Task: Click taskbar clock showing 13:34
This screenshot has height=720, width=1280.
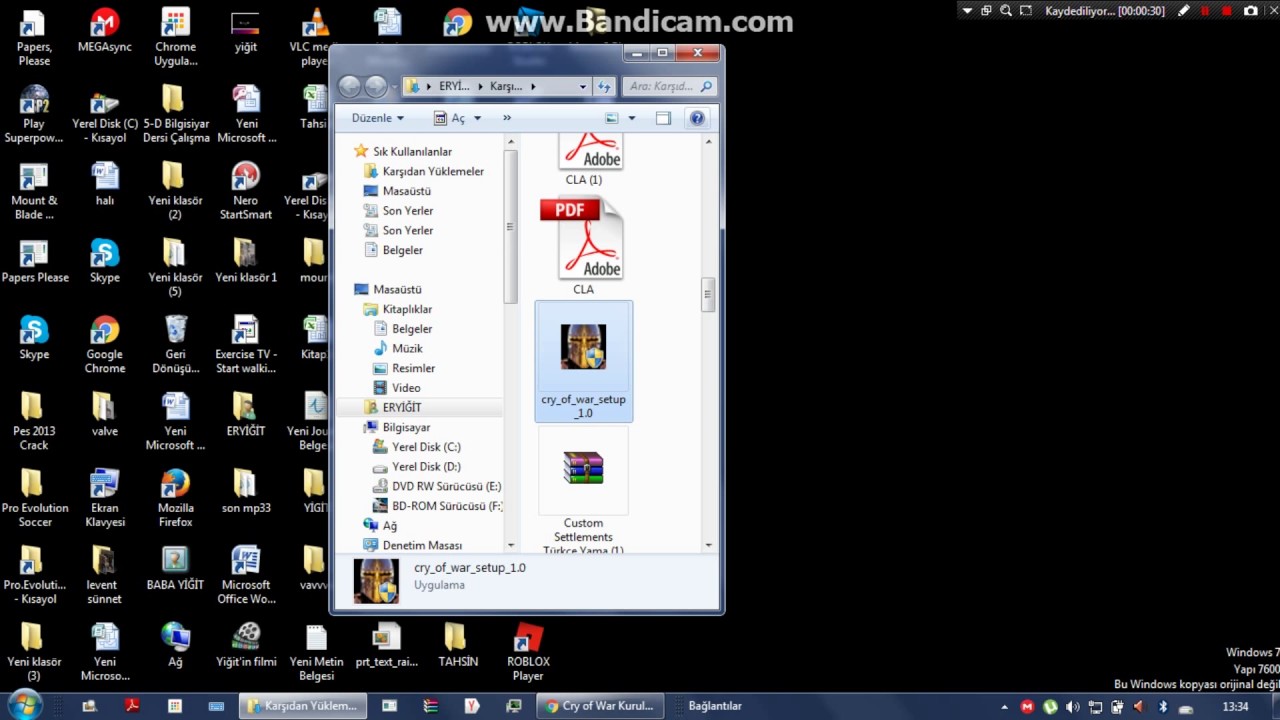Action: 1236,707
